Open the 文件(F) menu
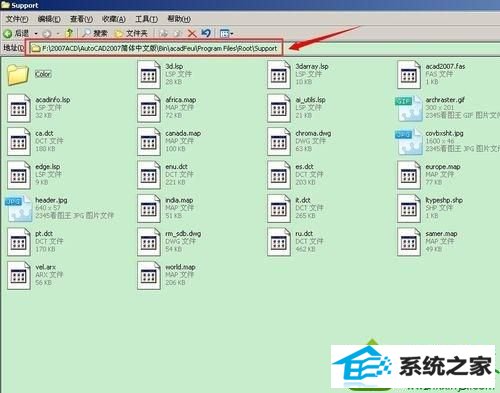 (x=17, y=19)
